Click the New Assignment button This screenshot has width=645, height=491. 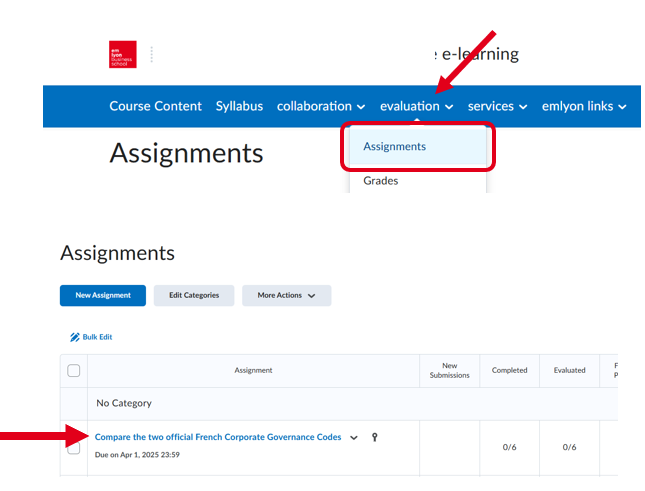click(x=103, y=296)
